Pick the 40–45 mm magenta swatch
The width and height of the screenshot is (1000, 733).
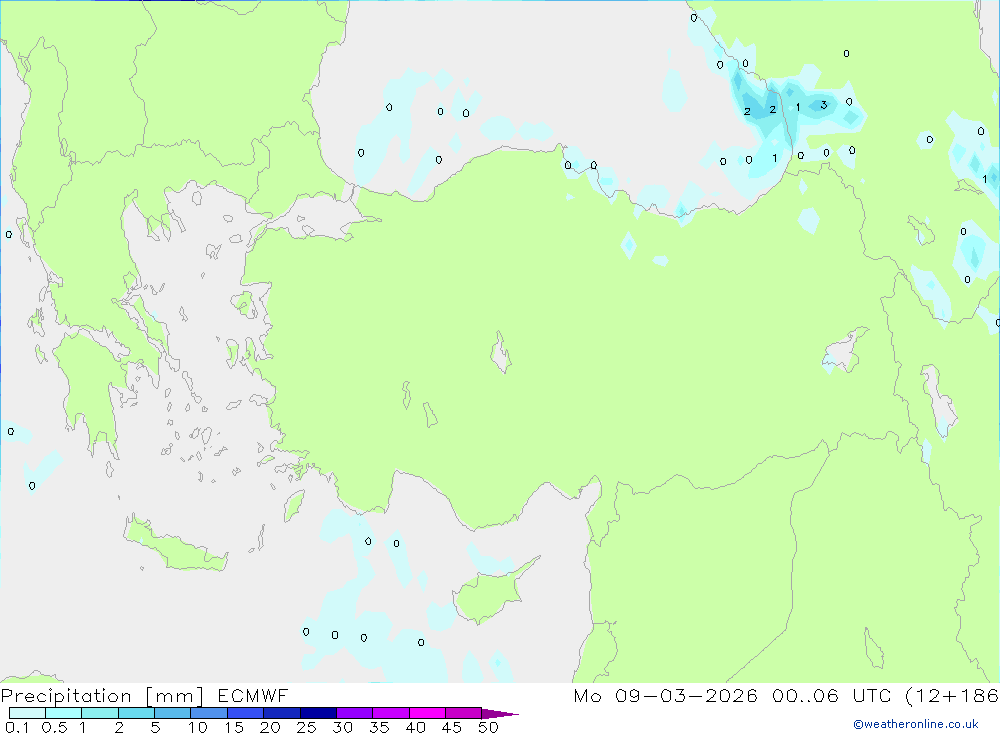coord(427,713)
